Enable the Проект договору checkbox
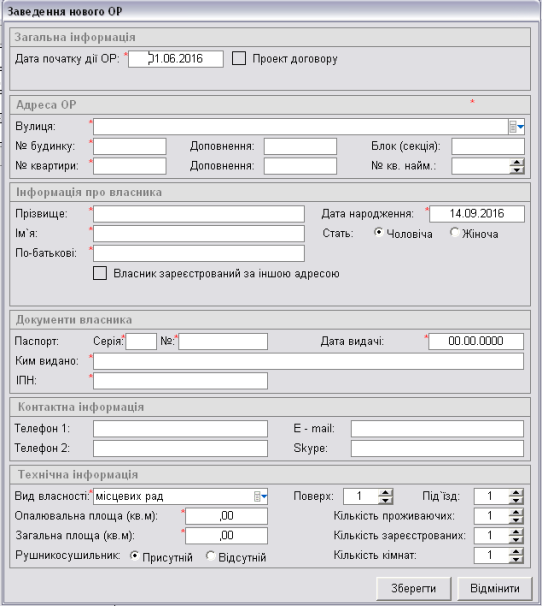The image size is (542, 606). tap(239, 58)
